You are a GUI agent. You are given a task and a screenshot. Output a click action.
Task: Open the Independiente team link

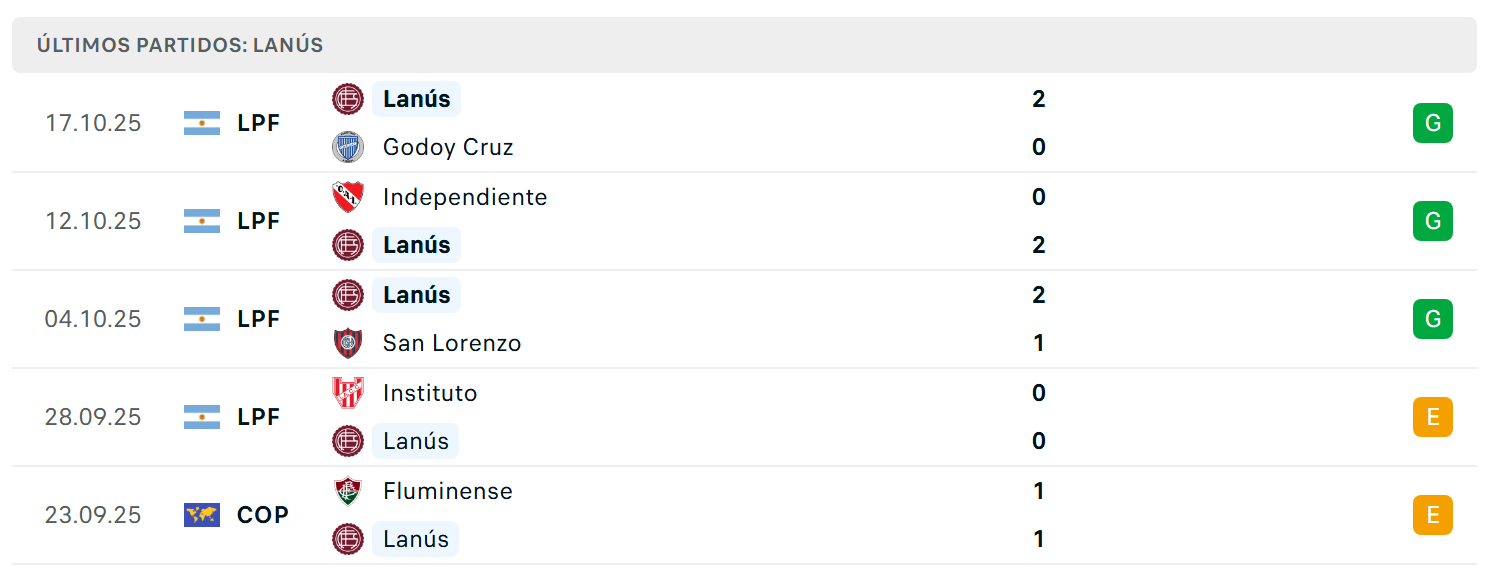(465, 197)
